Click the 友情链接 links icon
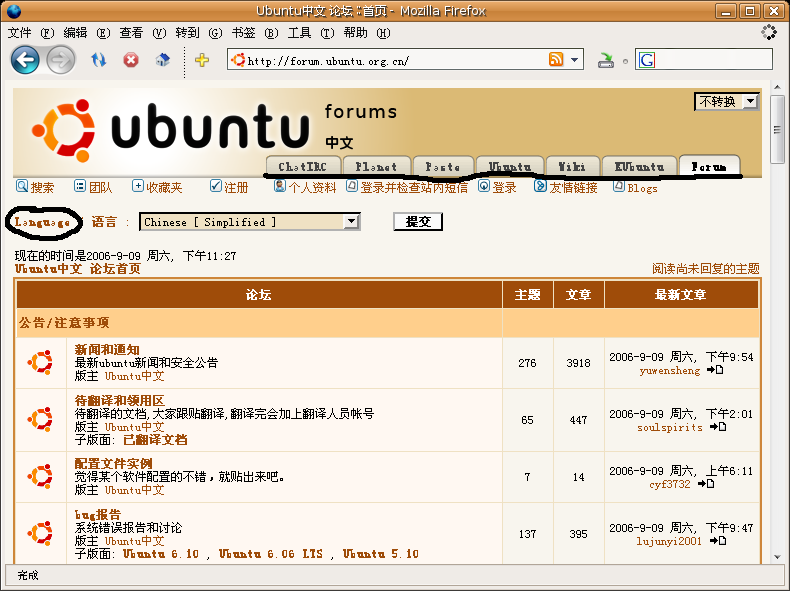The height and width of the screenshot is (591, 790). click(540, 186)
